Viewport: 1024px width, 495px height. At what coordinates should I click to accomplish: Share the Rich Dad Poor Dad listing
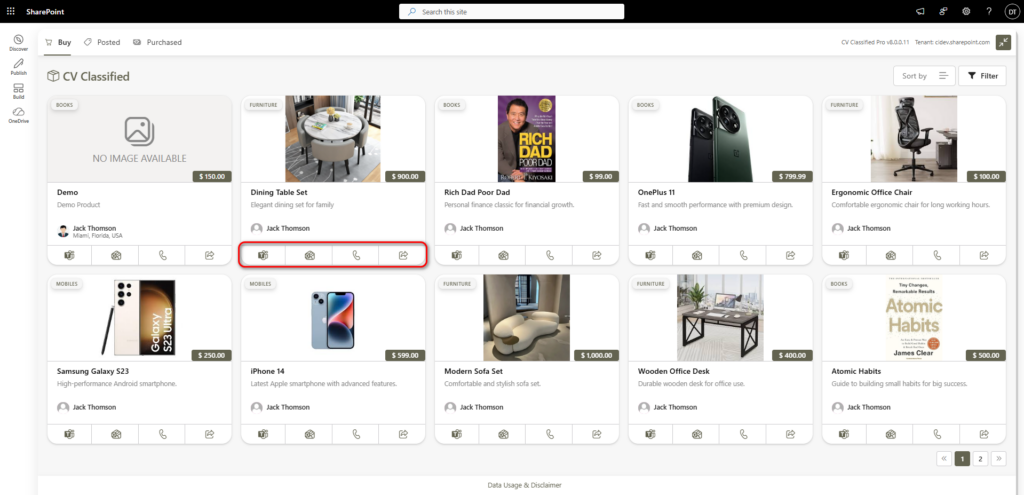(x=596, y=255)
